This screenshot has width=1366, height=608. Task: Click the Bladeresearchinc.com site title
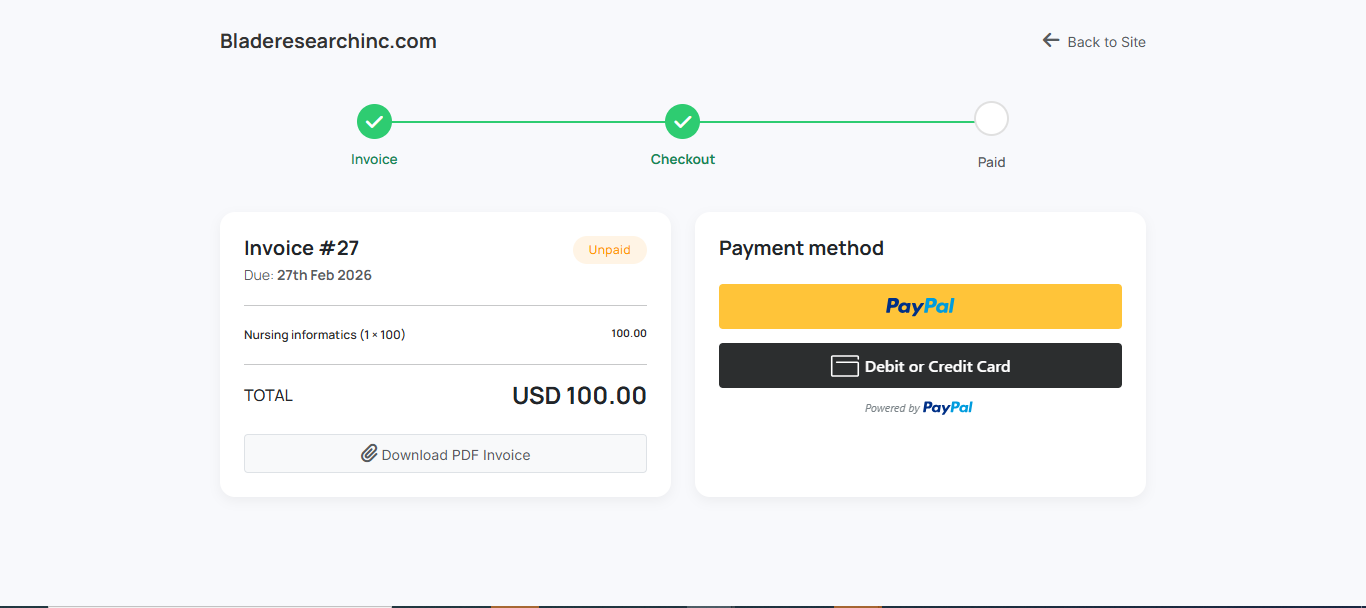328,41
